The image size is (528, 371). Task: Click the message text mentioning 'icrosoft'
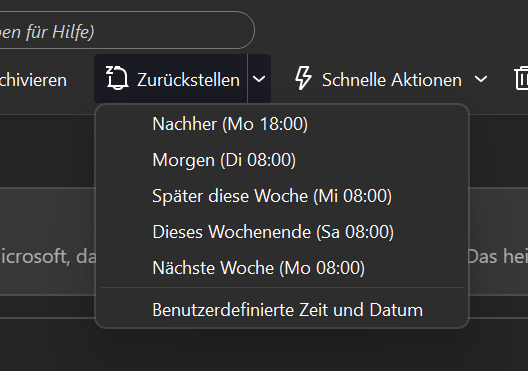48,257
